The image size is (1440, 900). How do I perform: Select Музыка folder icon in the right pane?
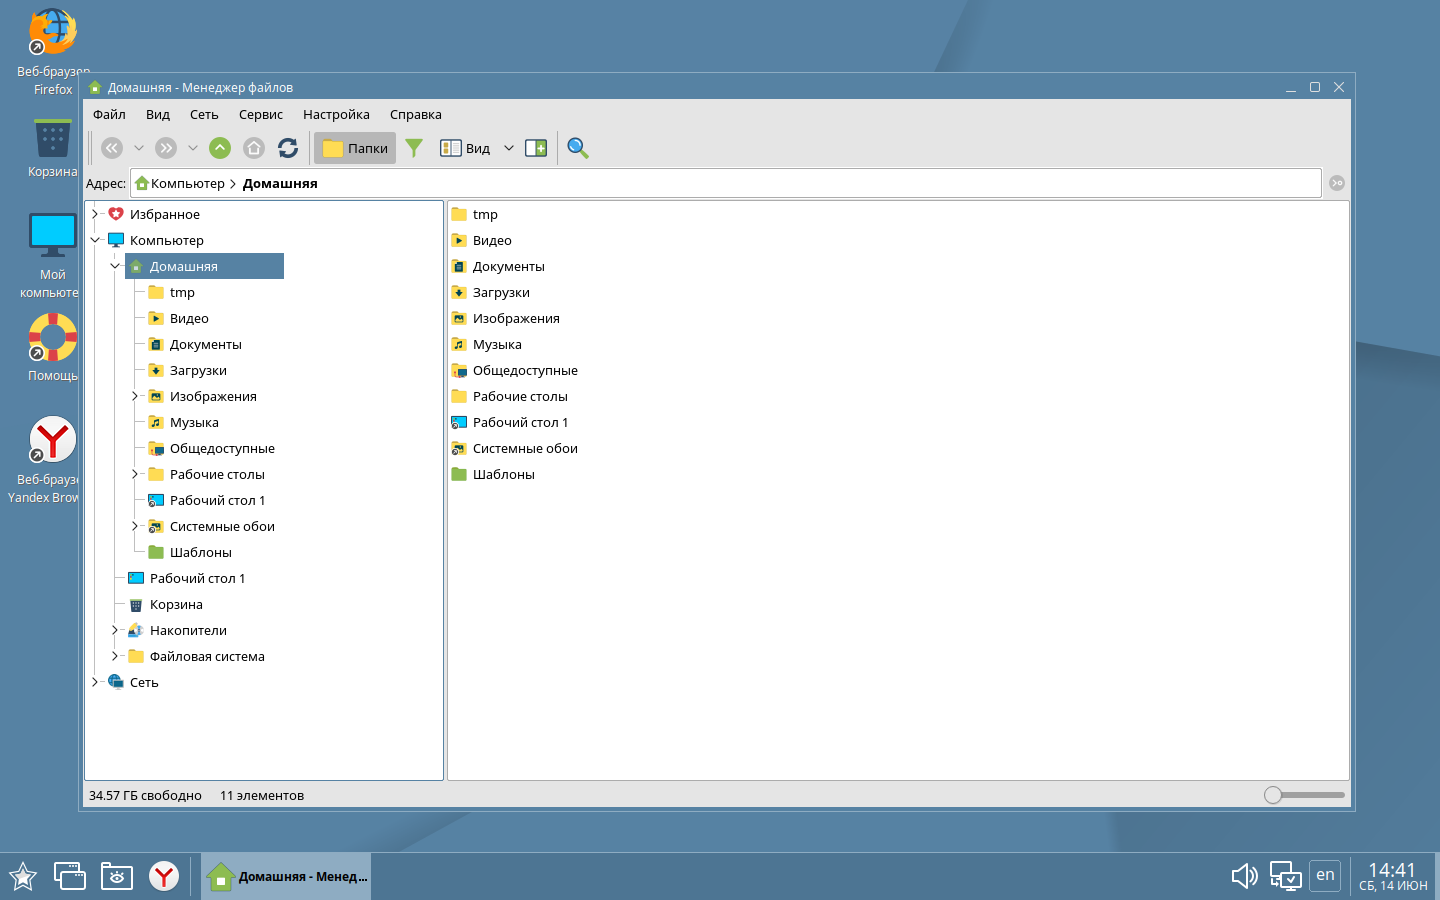coord(459,344)
